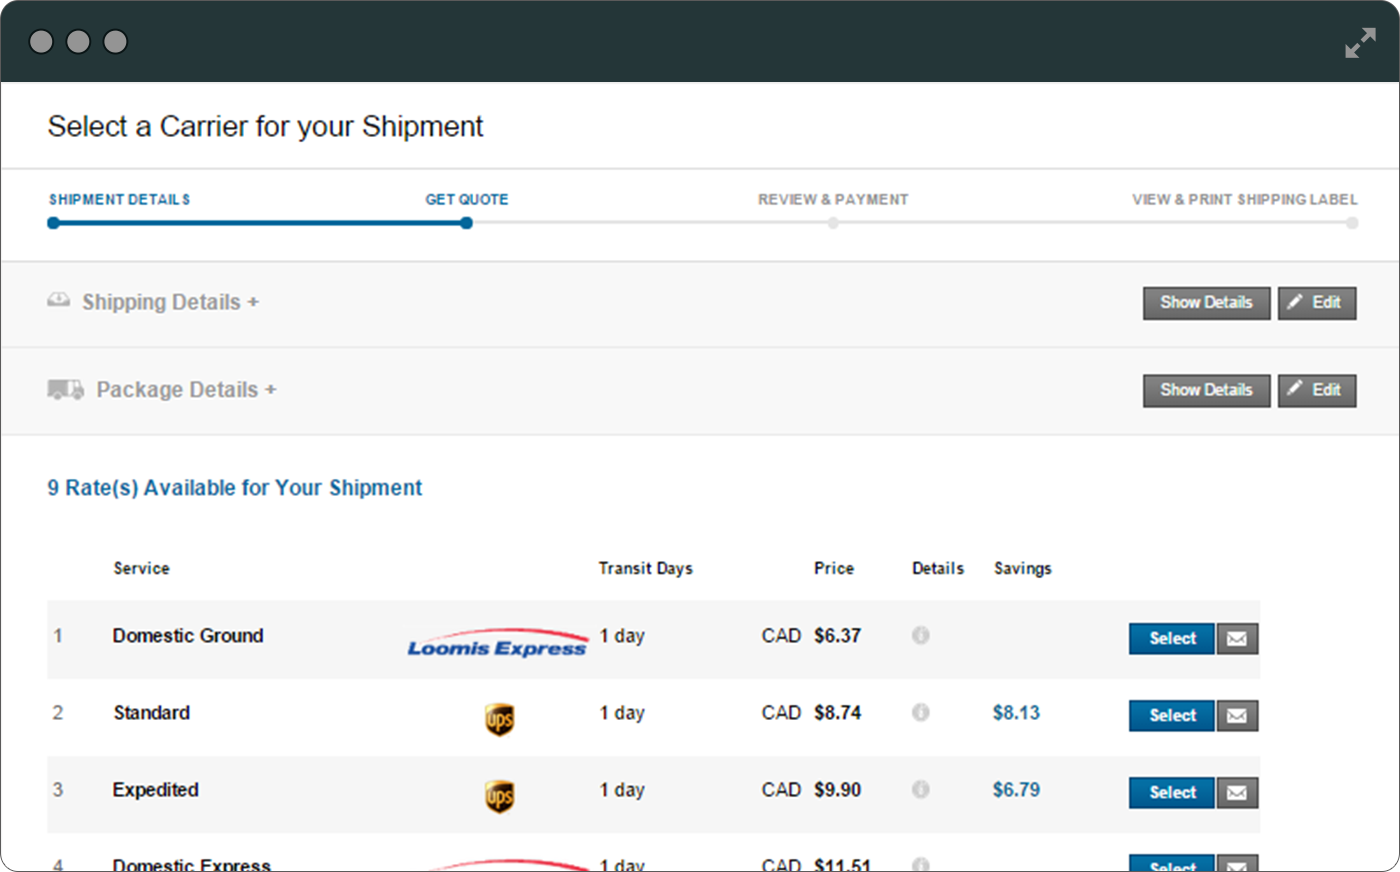Click 'Select a Carrier for your Shipment' title
Viewport: 1400px width, 872px height.
pos(265,127)
